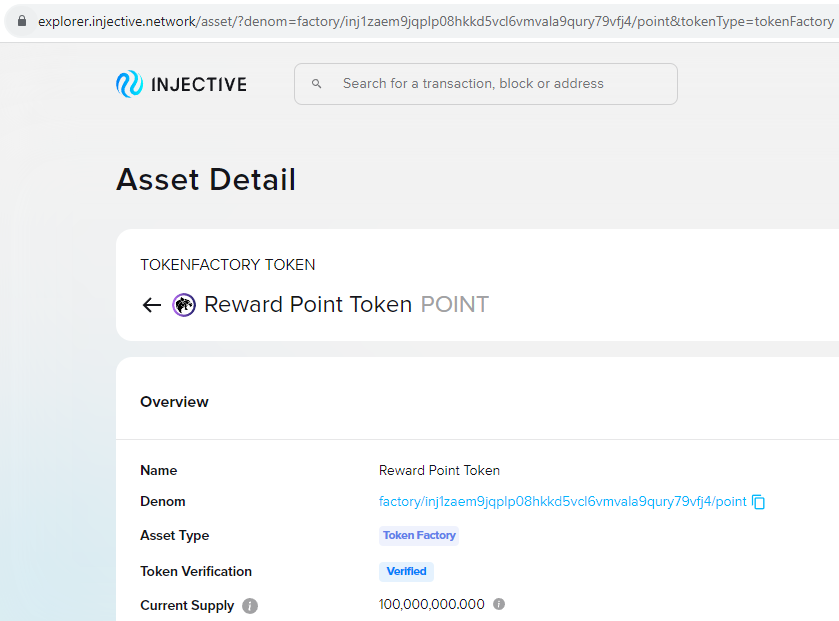839x621 pixels.
Task: Click the Token Verification label
Action: tap(196, 571)
